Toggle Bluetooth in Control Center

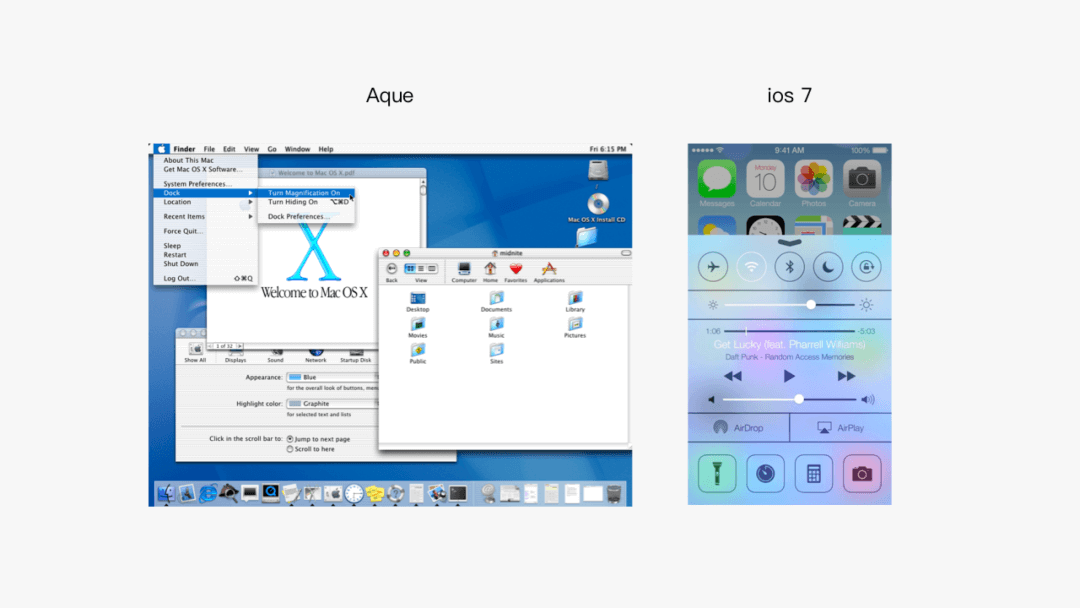[x=789, y=267]
